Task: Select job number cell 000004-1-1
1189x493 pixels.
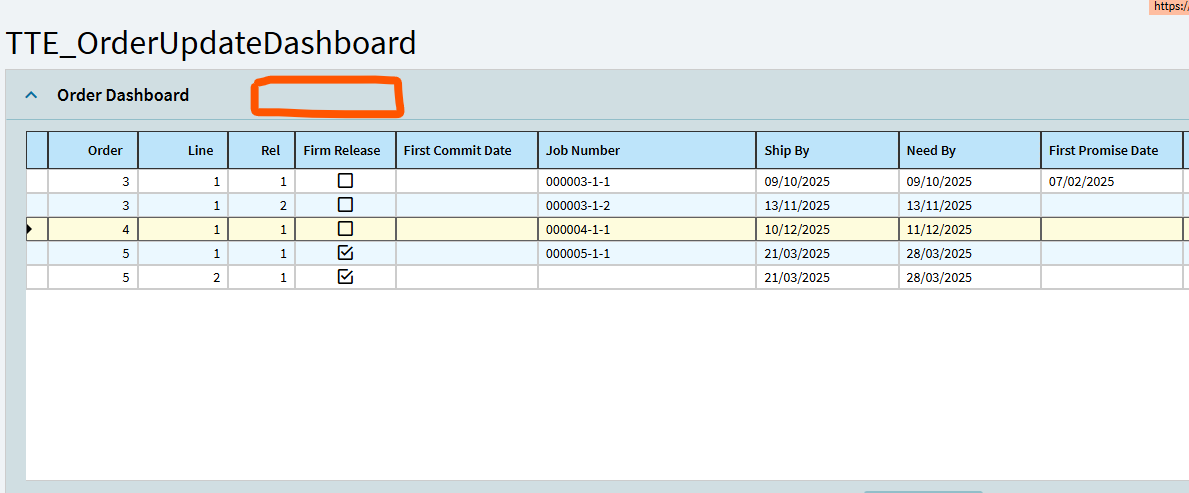Action: tap(647, 230)
